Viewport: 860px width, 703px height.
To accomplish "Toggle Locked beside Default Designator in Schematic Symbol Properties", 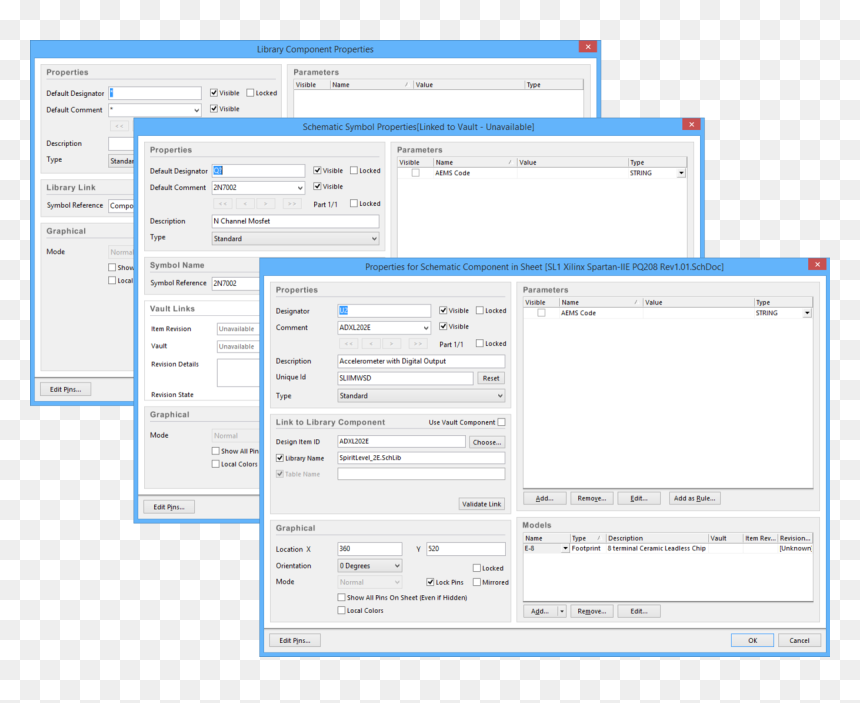I will click(354, 171).
